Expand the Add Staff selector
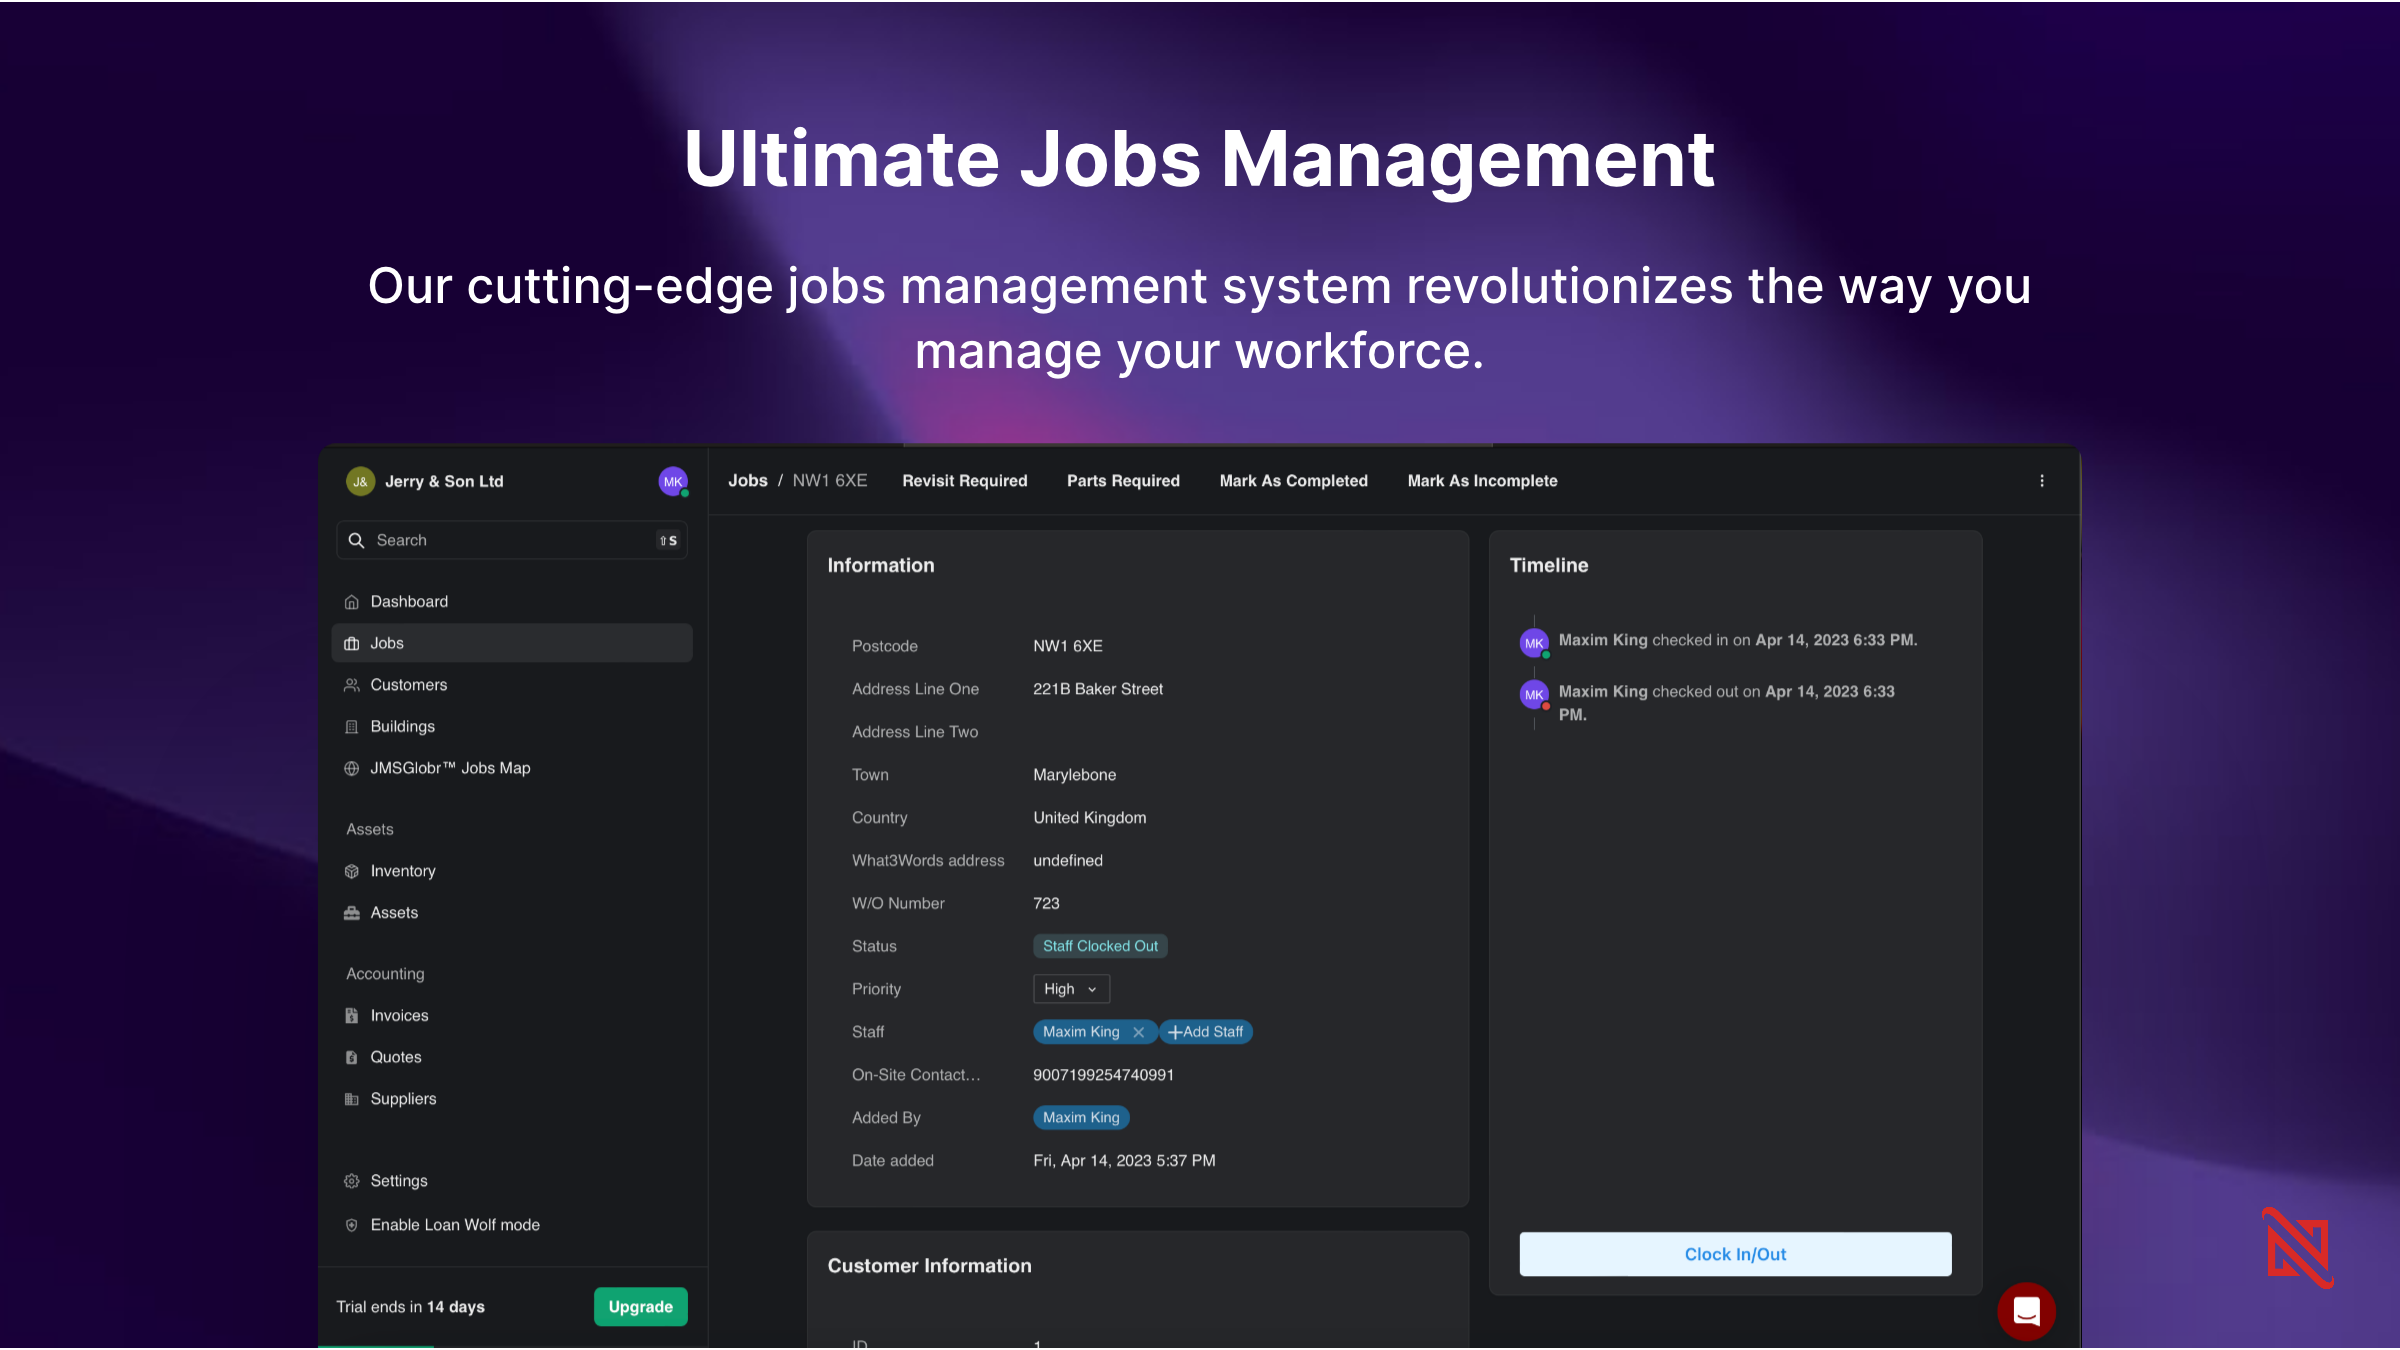The width and height of the screenshot is (2400, 1350). (1206, 1031)
